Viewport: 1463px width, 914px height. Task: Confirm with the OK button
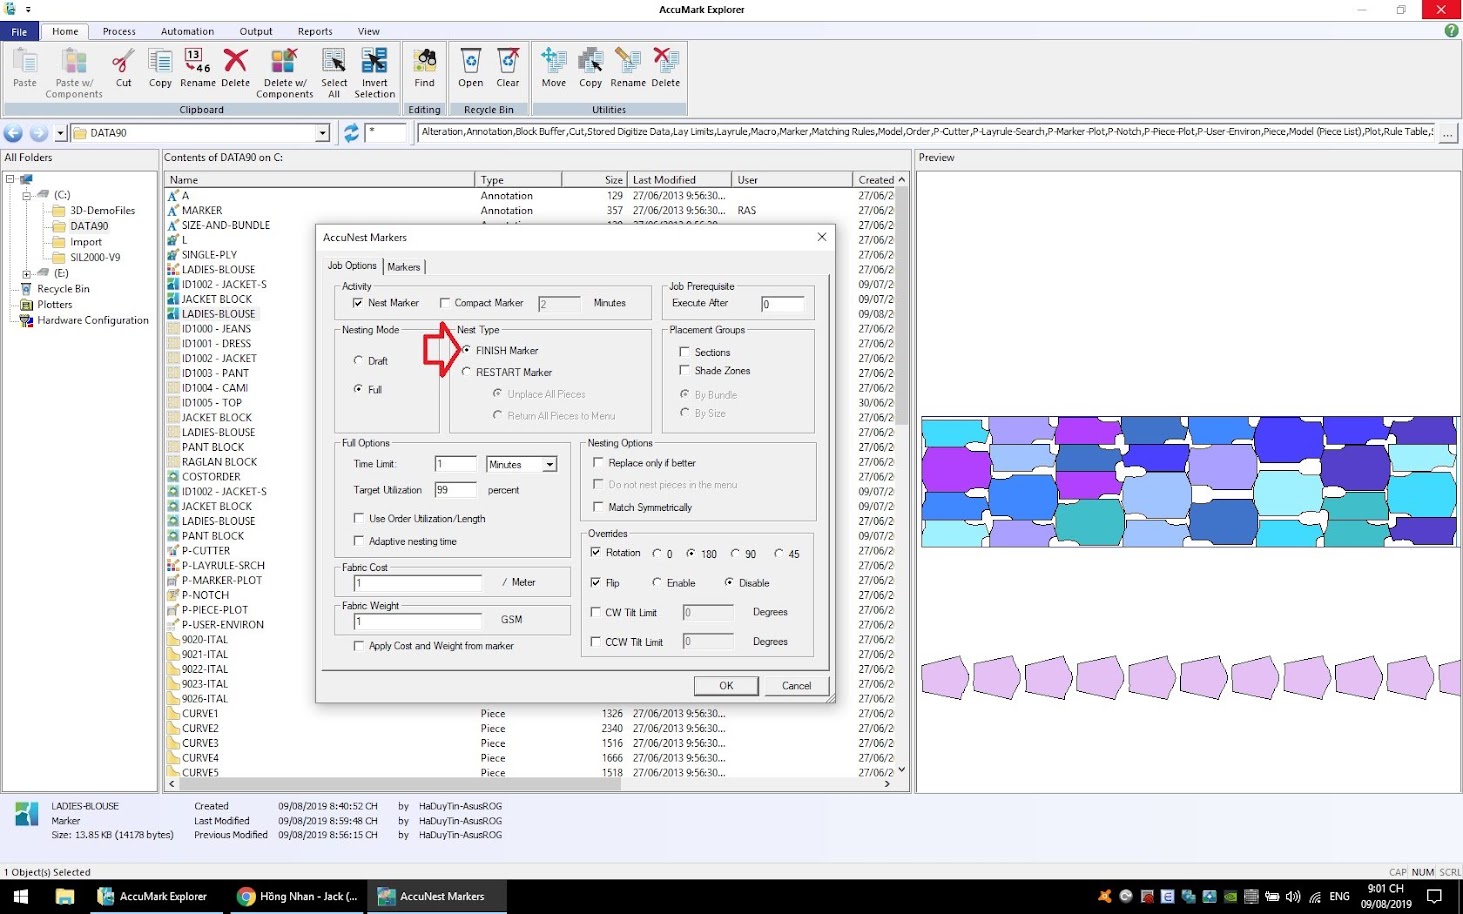(x=726, y=686)
